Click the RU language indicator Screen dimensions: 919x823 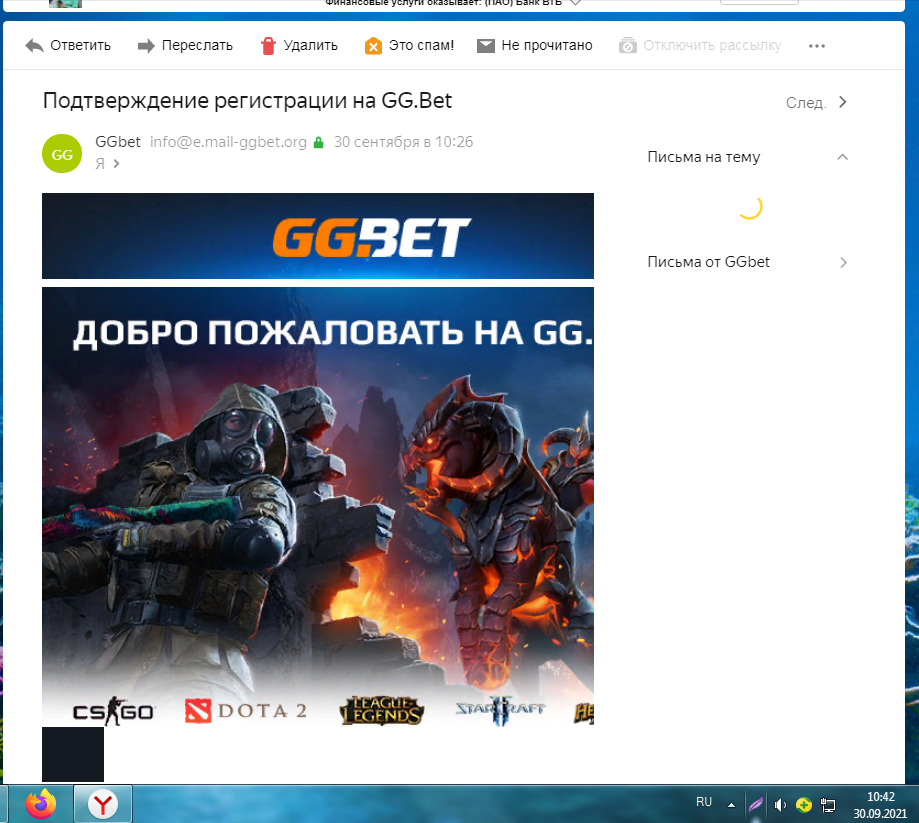pyautogui.click(x=704, y=802)
